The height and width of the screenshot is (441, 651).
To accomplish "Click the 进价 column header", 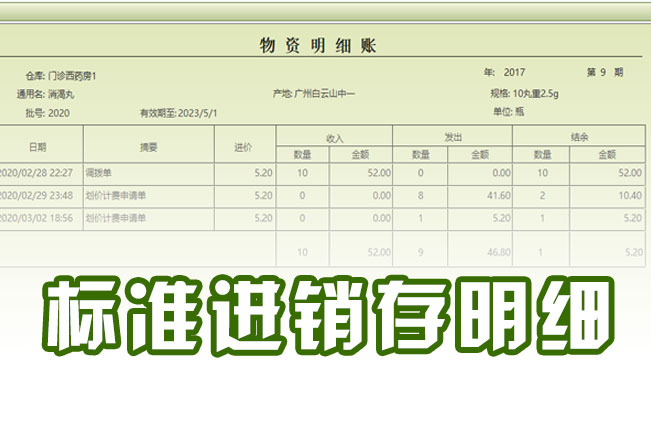I will [x=243, y=146].
